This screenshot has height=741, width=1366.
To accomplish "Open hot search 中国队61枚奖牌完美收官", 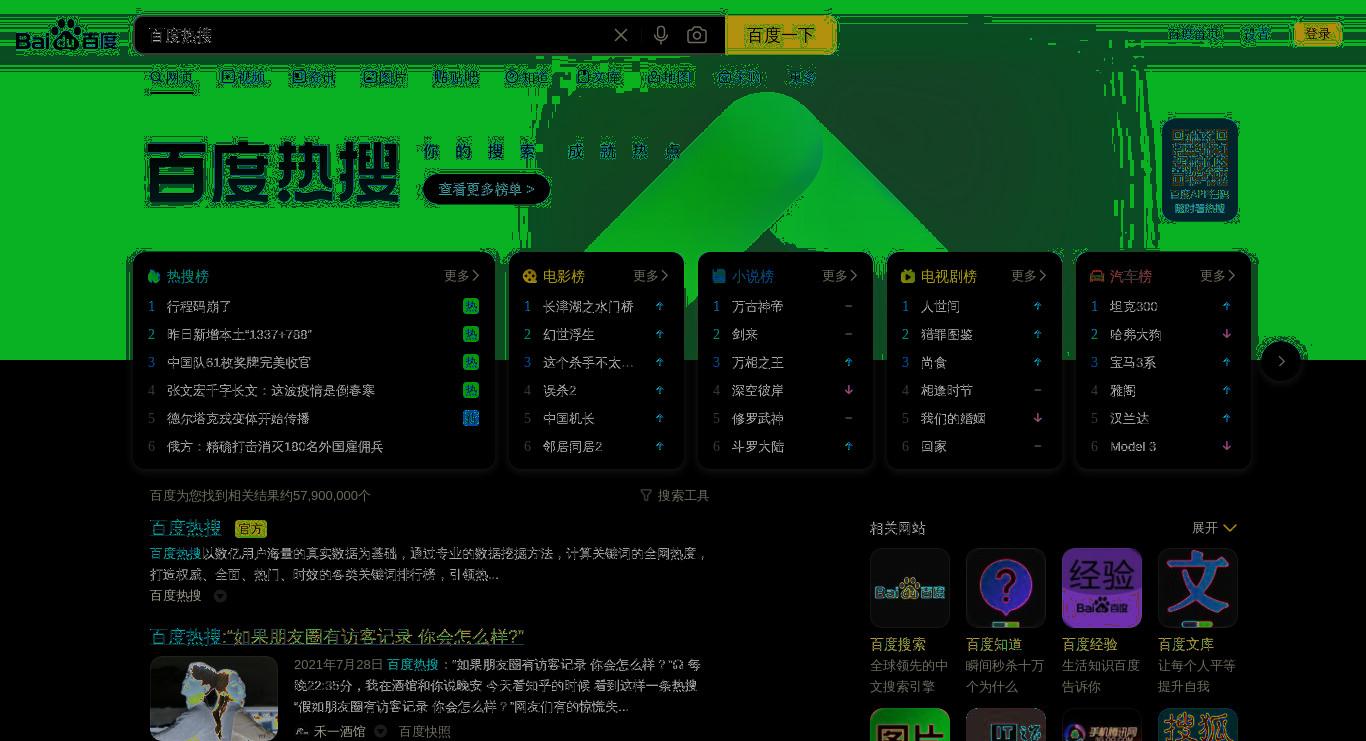I will (239, 362).
